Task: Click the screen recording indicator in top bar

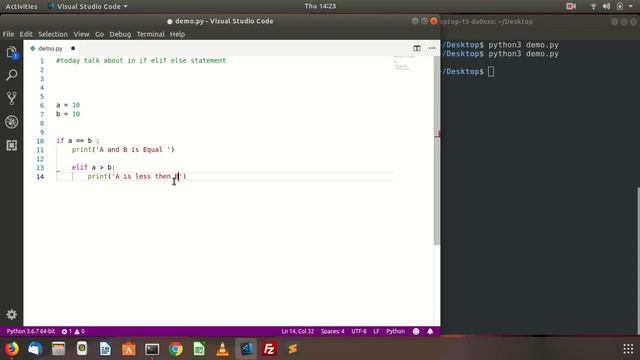Action: [571, 6]
